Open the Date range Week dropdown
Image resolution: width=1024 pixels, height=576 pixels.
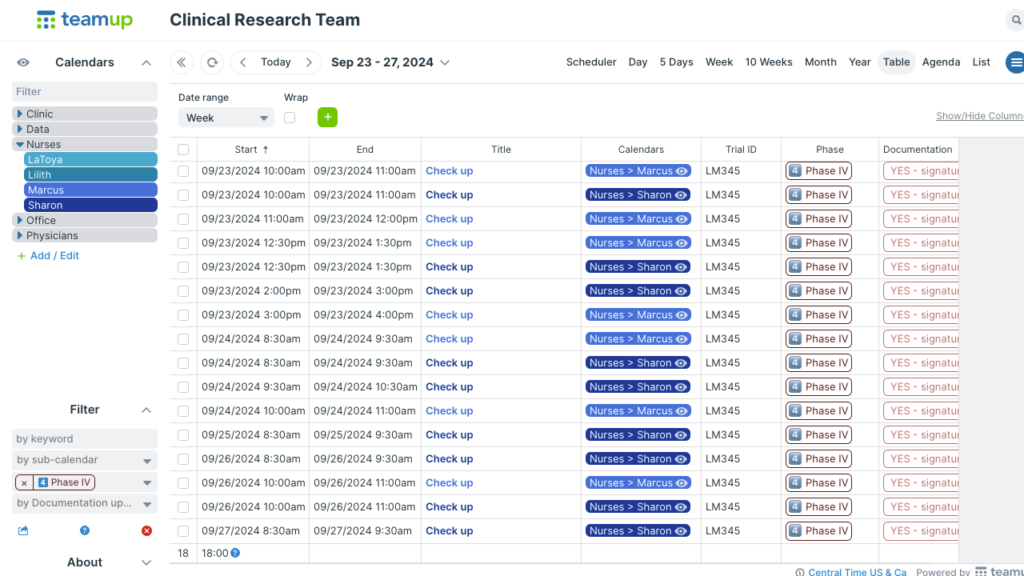[x=226, y=118]
